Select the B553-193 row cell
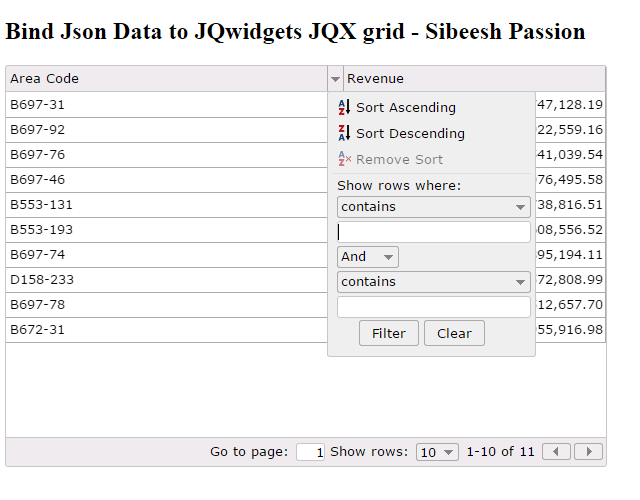 click(167, 230)
